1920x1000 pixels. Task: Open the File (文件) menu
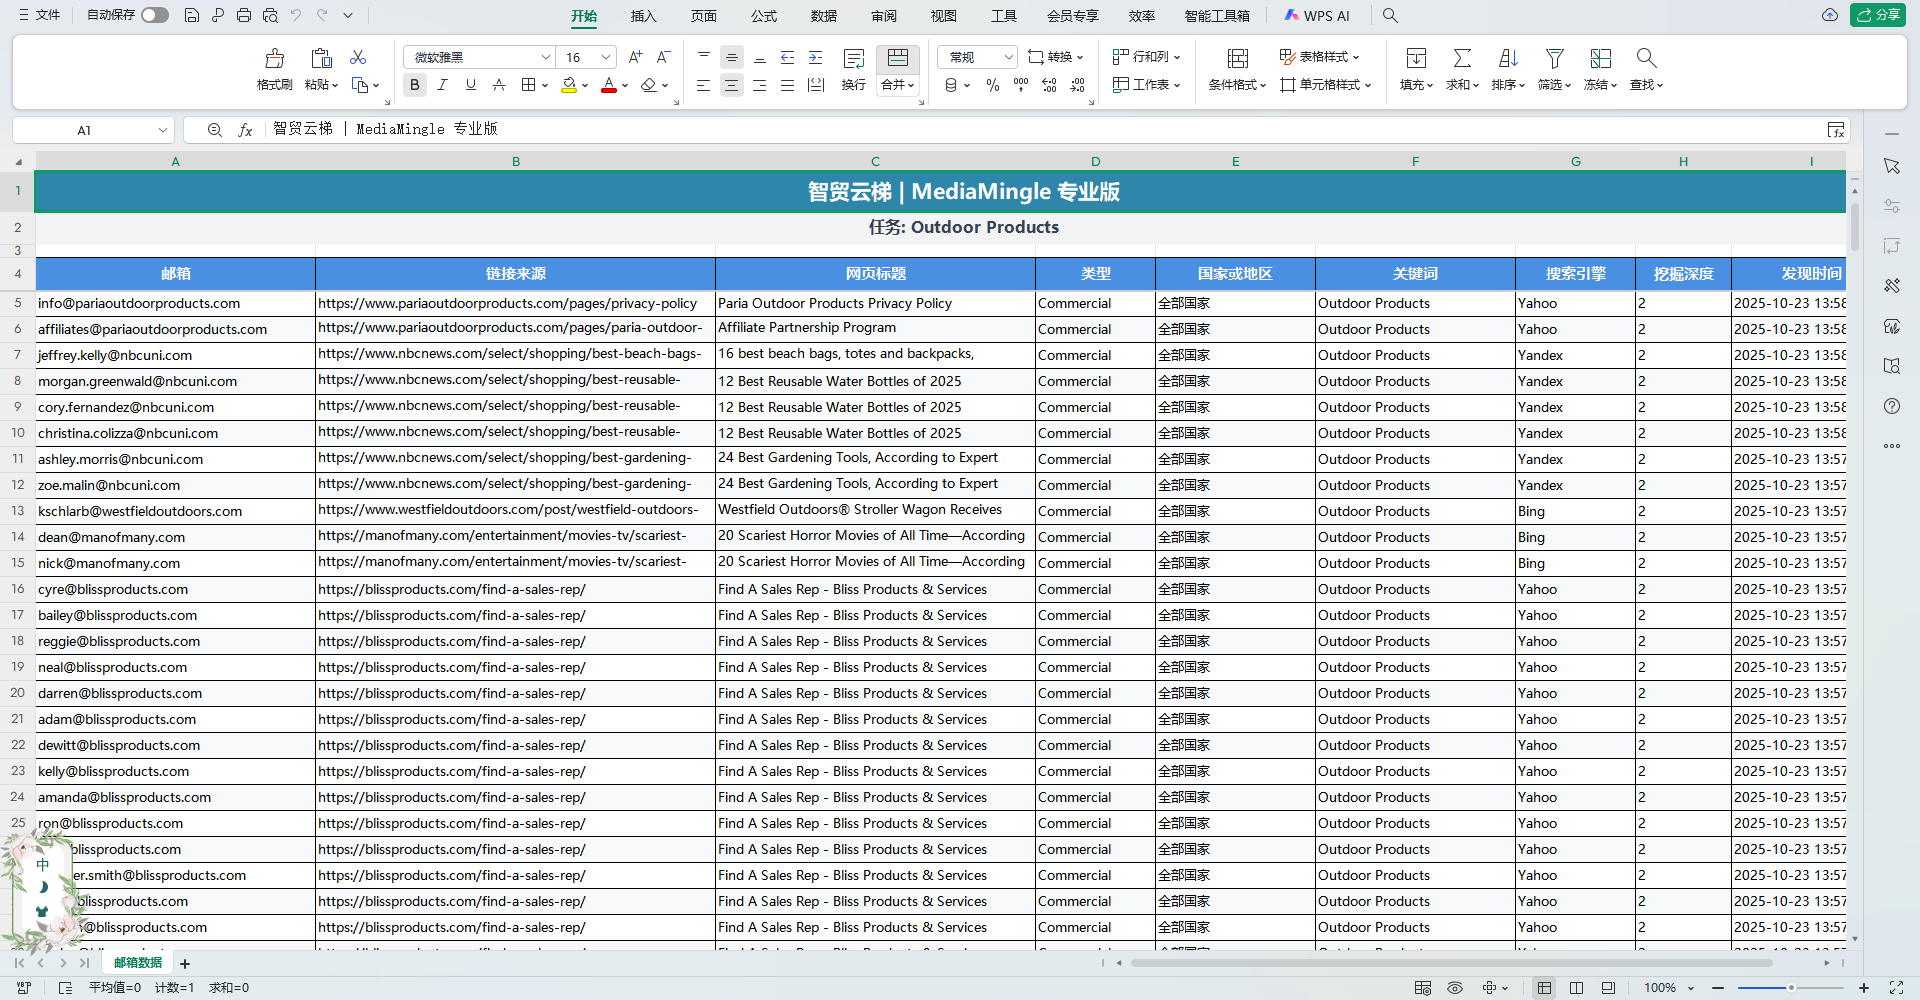(x=40, y=15)
